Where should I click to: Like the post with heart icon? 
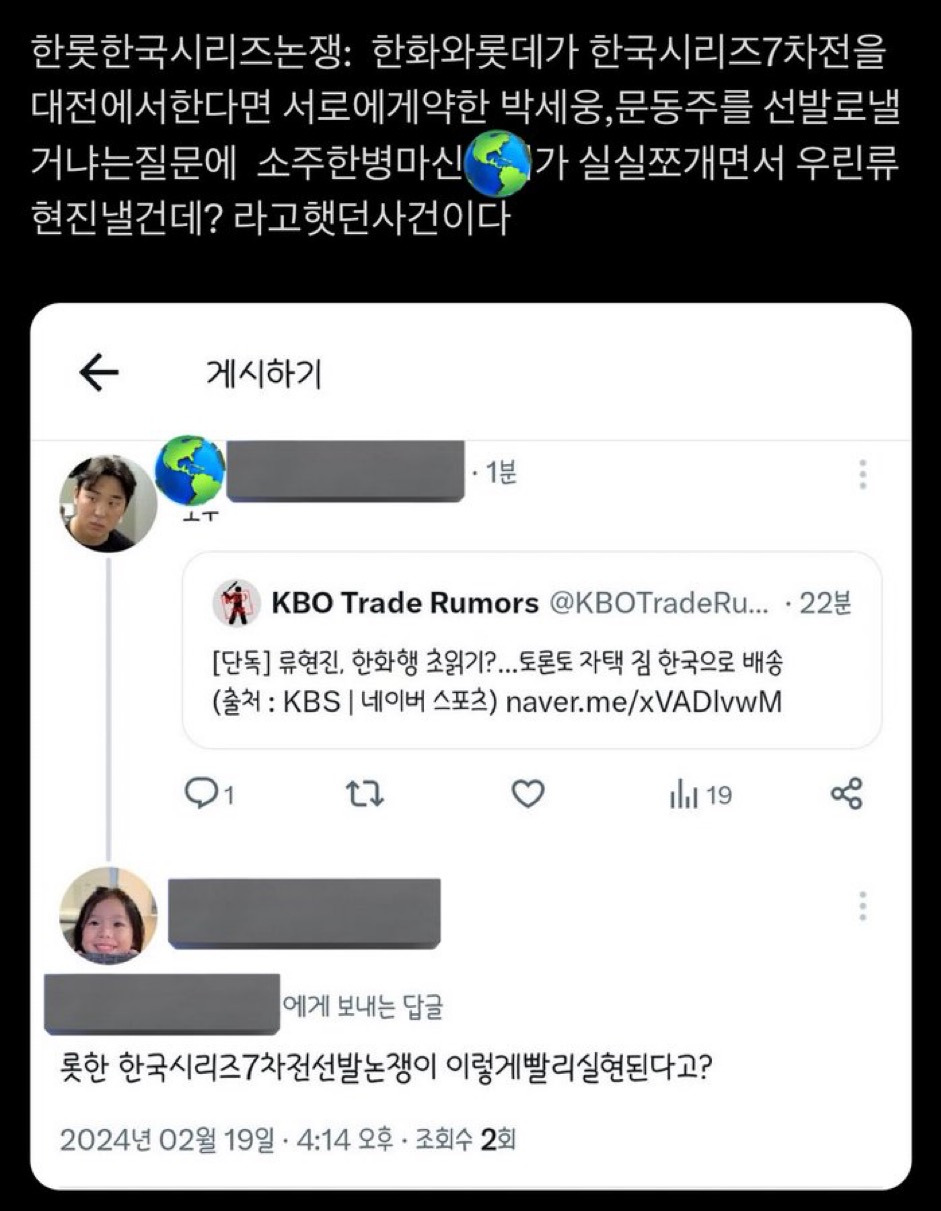528,795
